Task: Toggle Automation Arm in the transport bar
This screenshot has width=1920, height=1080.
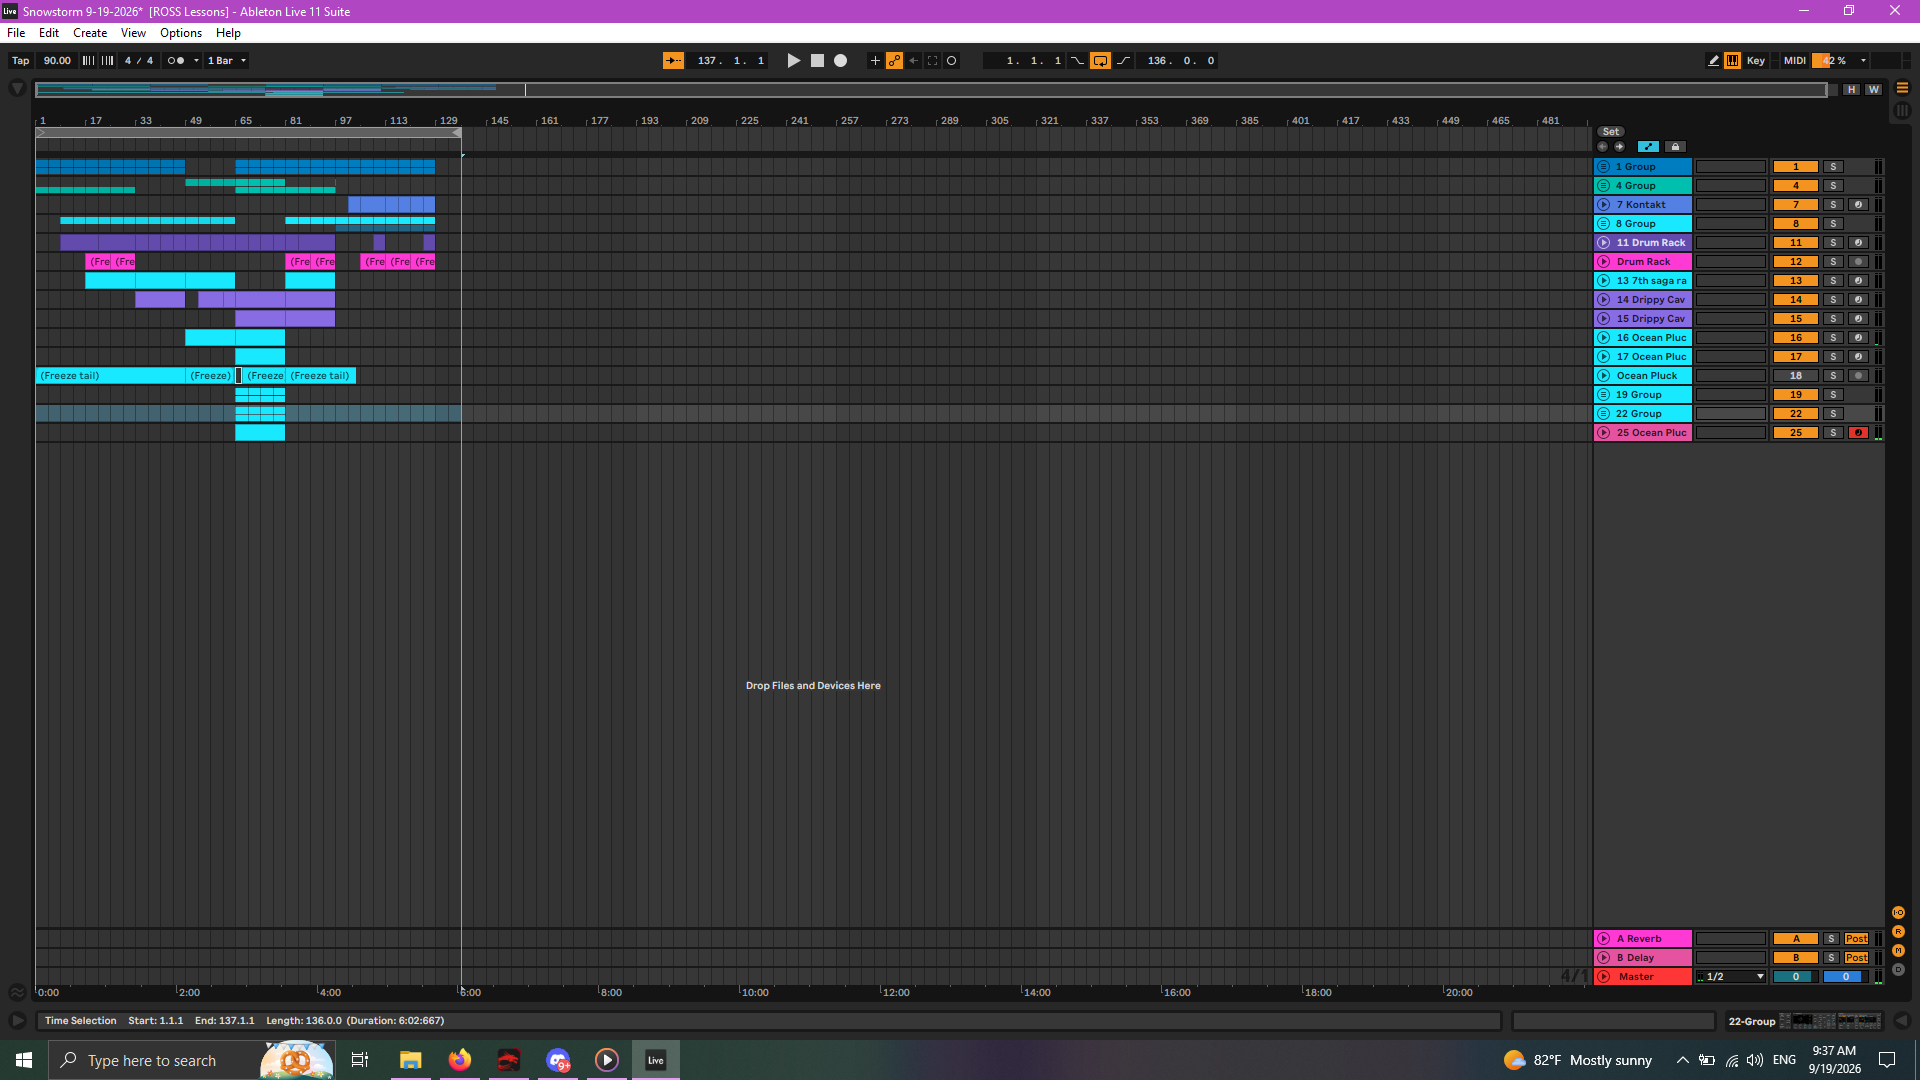Action: (895, 61)
